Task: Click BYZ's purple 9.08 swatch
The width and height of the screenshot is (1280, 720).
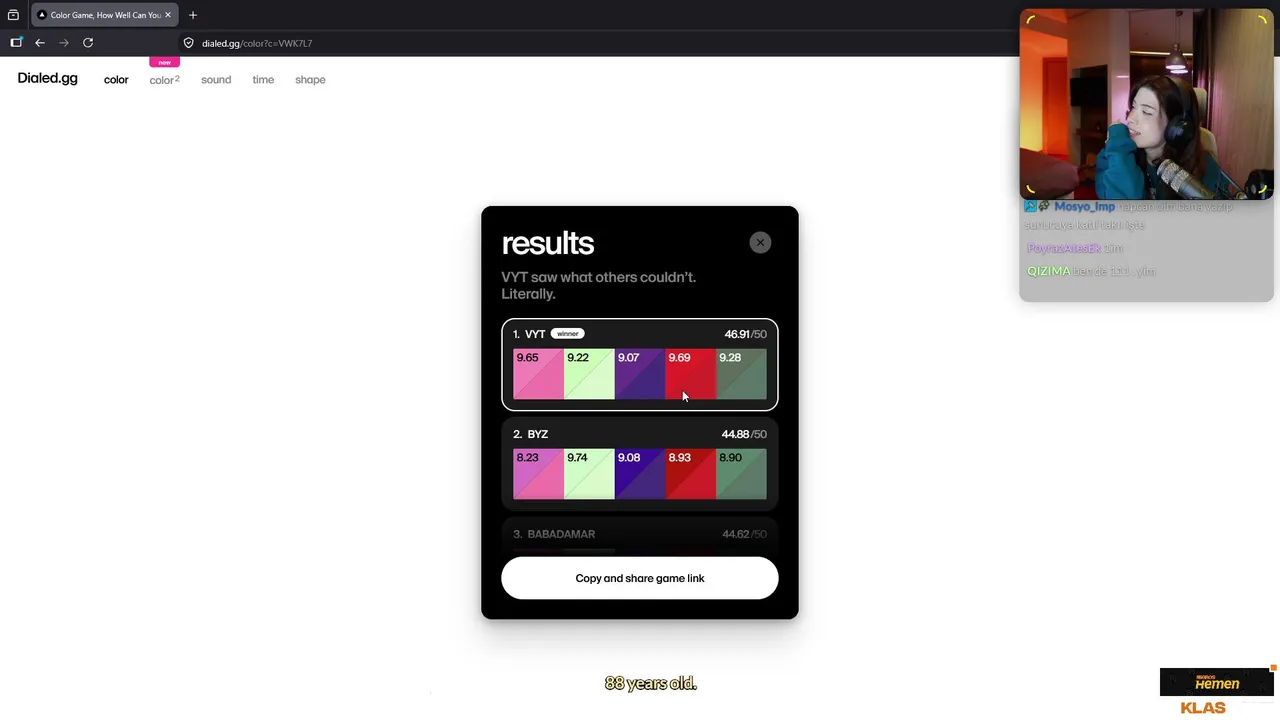Action: point(640,474)
